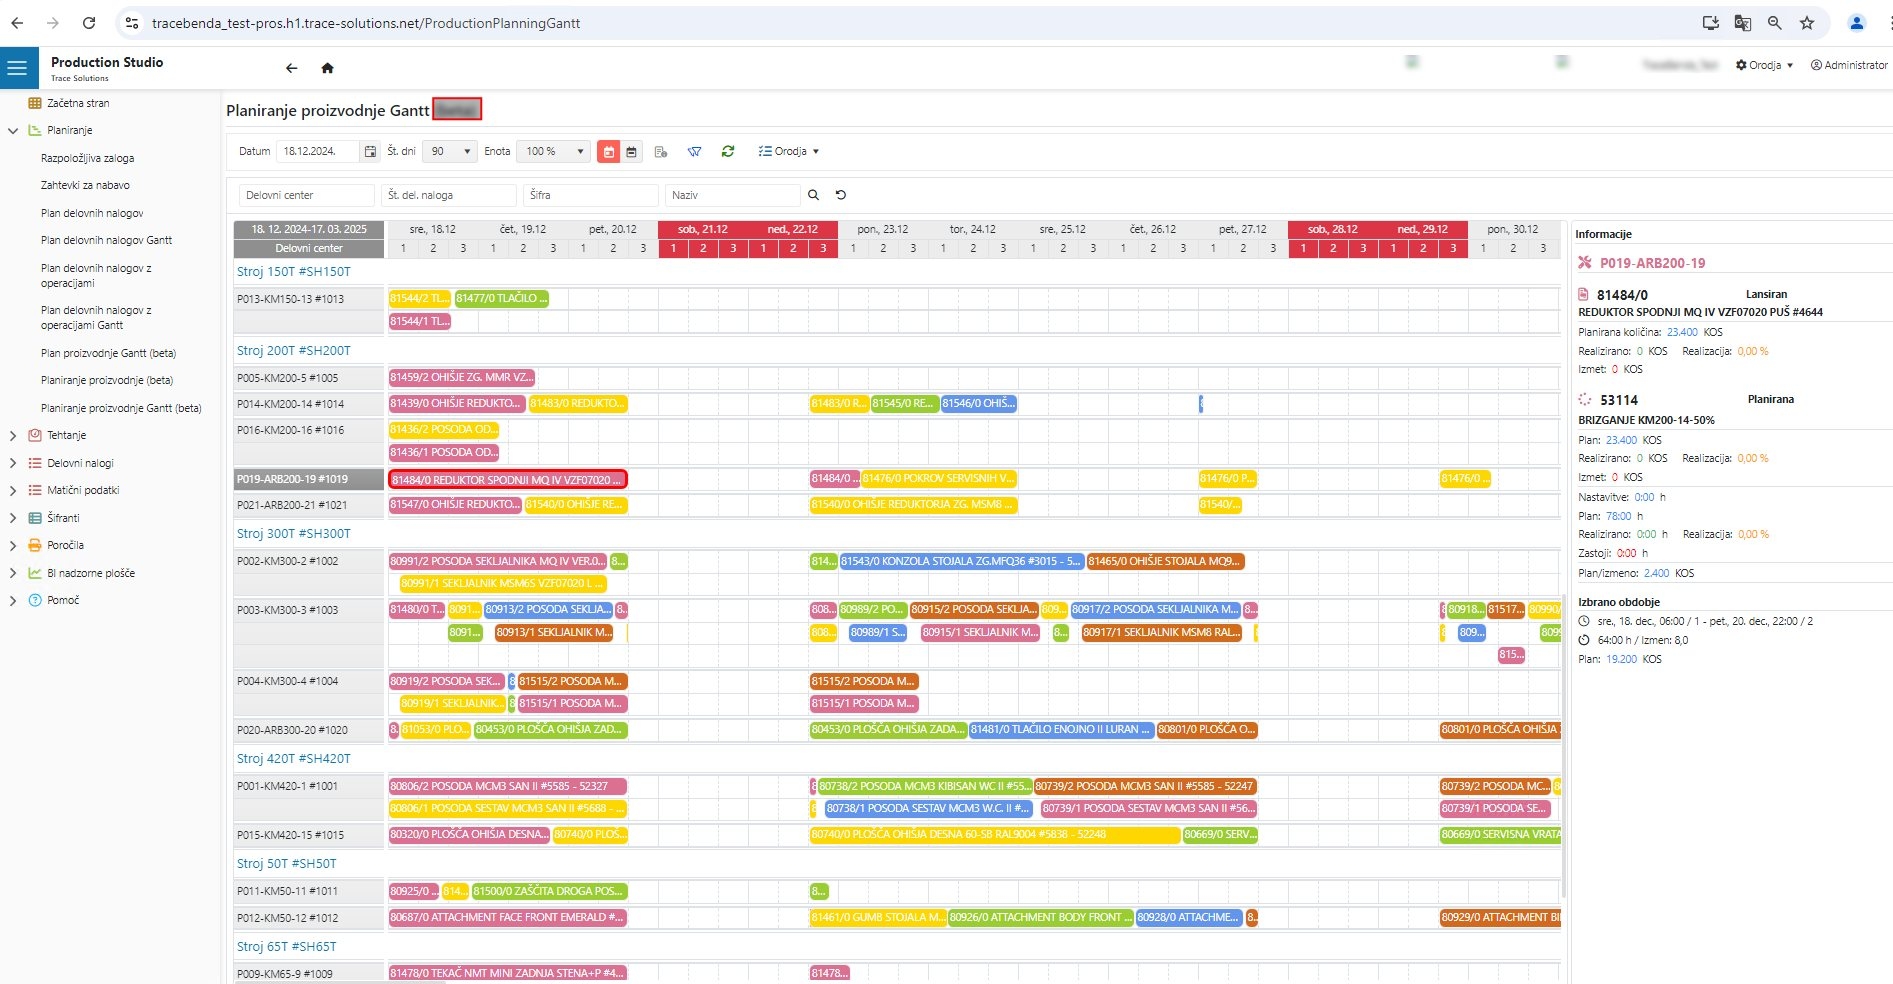Open the date picker calendar icon
Image resolution: width=1893 pixels, height=984 pixels.
(x=370, y=151)
